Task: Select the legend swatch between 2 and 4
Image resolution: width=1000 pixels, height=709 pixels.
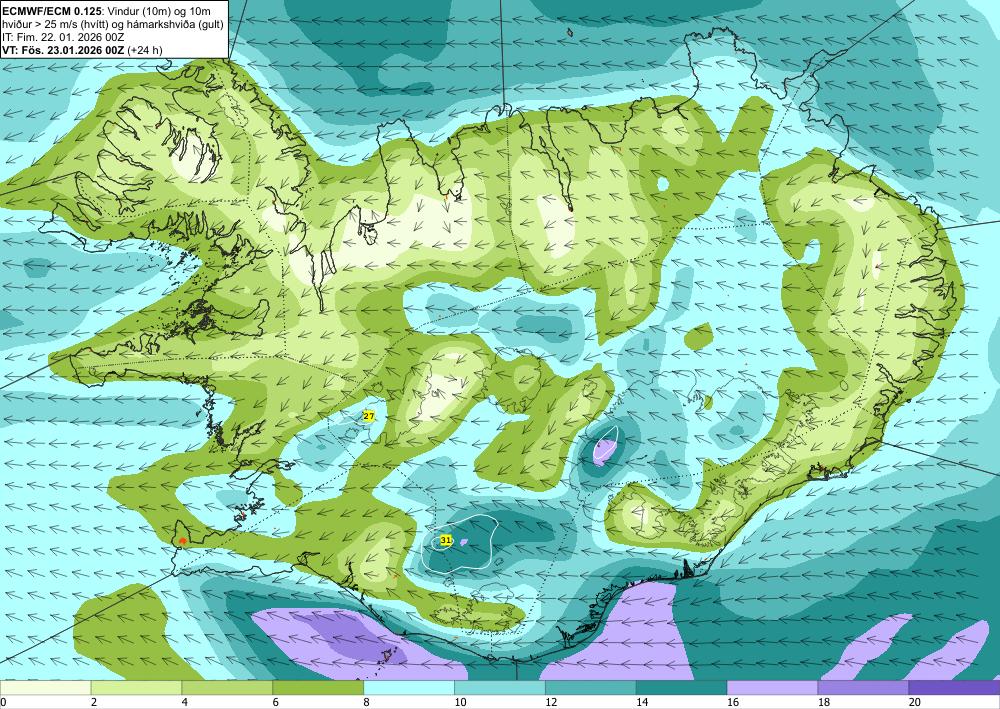Action: 136,687
